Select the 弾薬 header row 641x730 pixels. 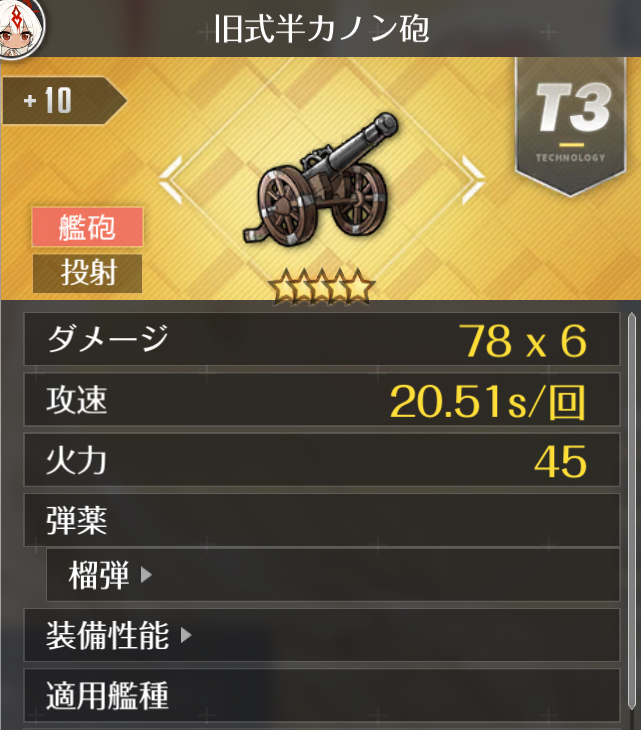322,520
